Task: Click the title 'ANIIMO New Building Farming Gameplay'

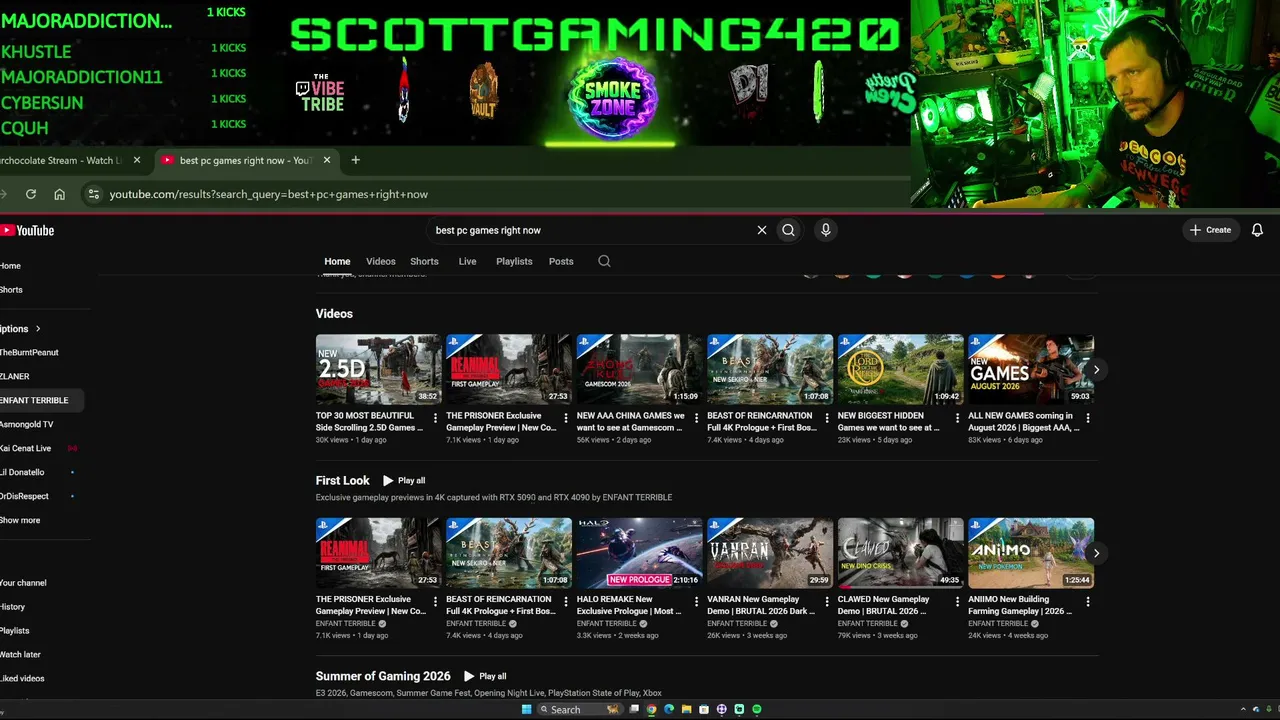Action: pos(1022,605)
